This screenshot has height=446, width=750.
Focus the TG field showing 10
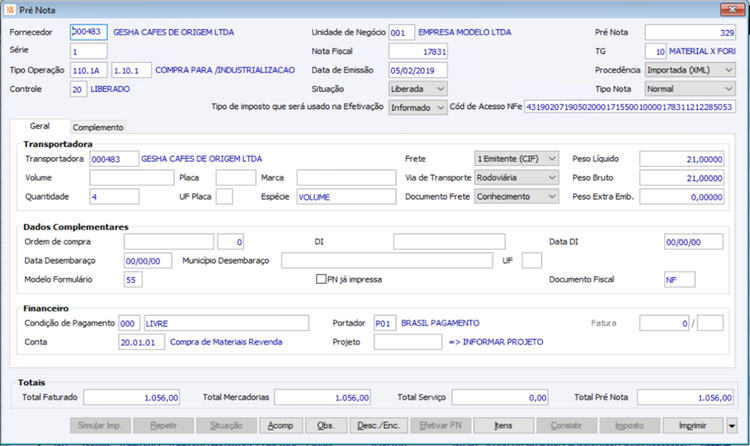pos(655,51)
